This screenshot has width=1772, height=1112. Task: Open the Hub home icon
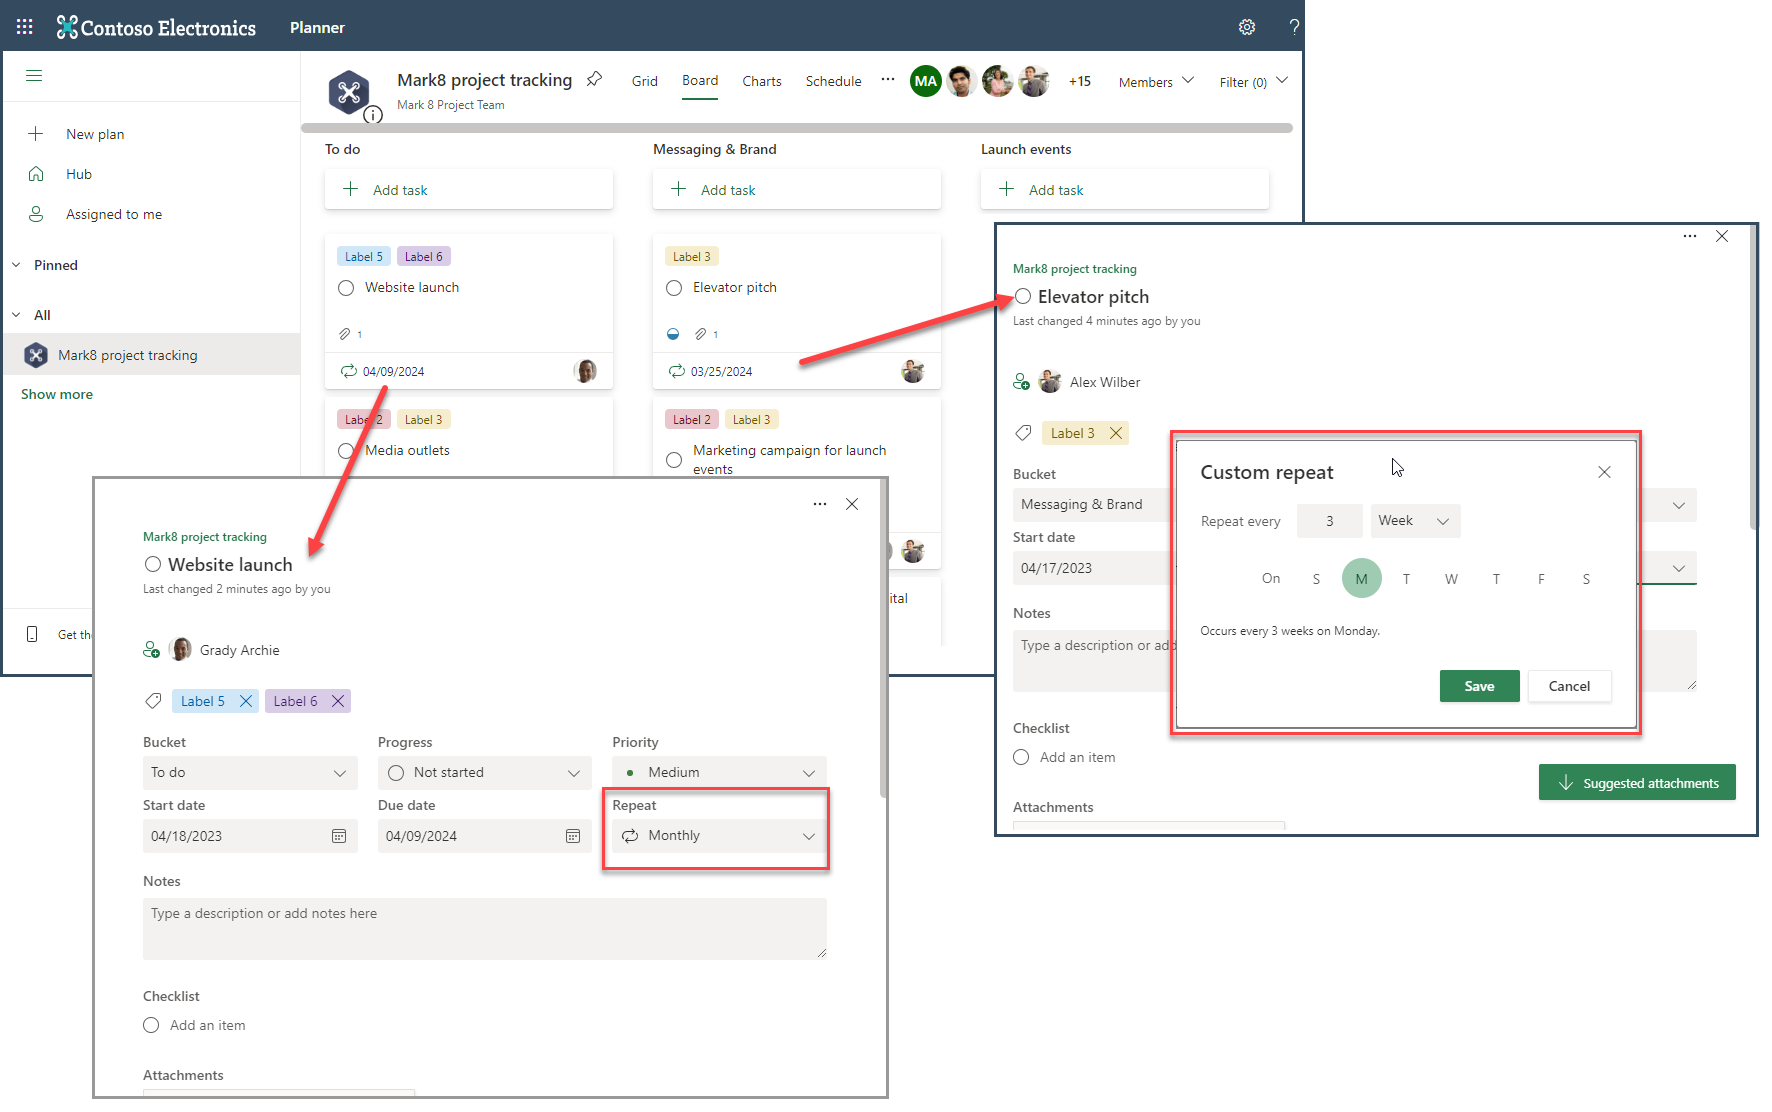click(x=36, y=174)
